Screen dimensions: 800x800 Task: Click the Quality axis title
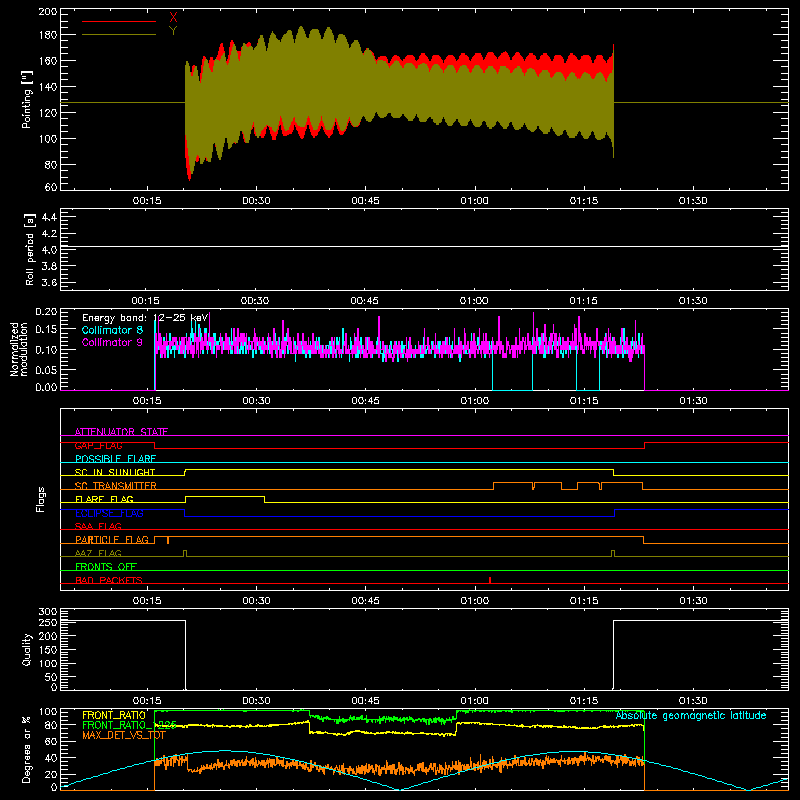(27, 649)
